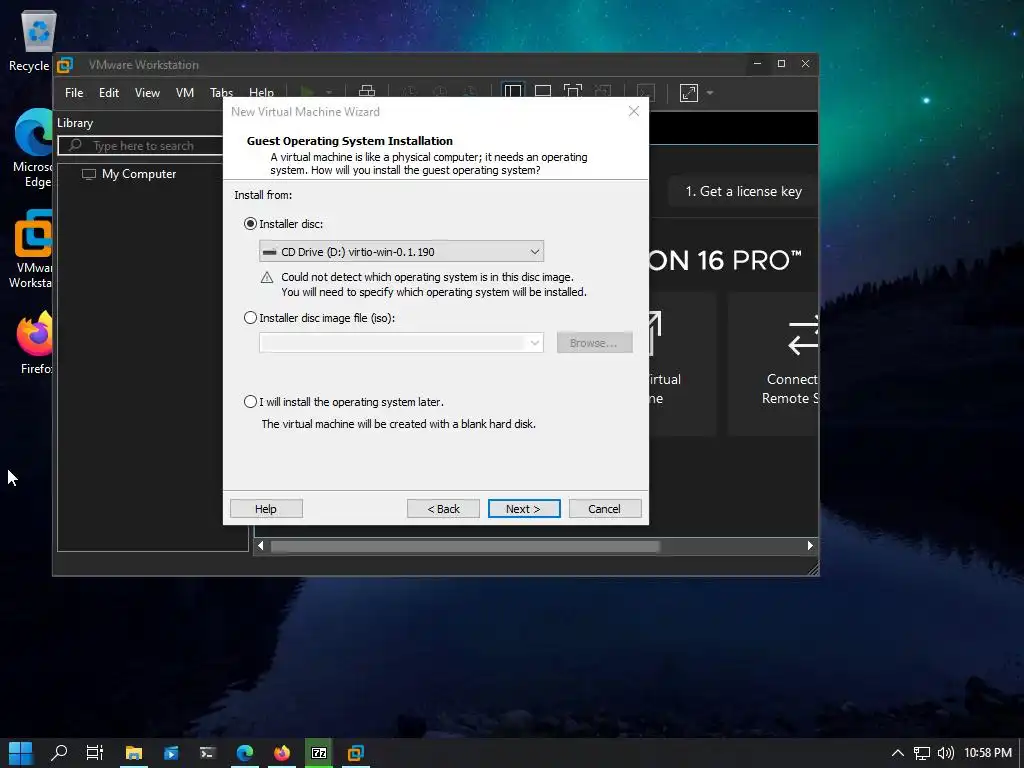Open Task View from the taskbar

click(x=95, y=753)
